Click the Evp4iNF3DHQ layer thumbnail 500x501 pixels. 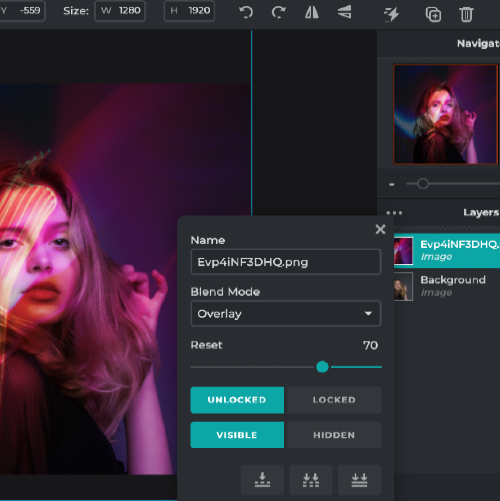(x=403, y=251)
